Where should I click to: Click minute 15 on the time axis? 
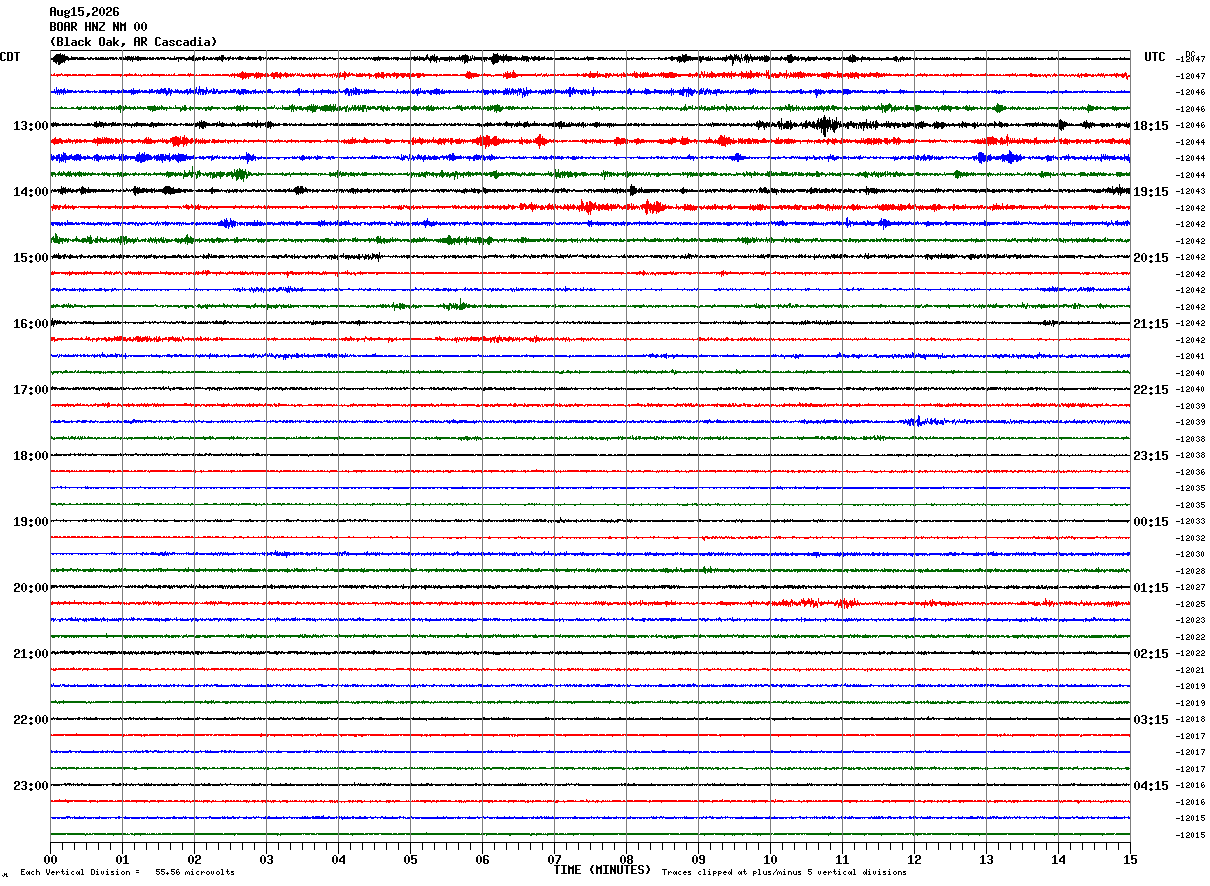point(1130,859)
